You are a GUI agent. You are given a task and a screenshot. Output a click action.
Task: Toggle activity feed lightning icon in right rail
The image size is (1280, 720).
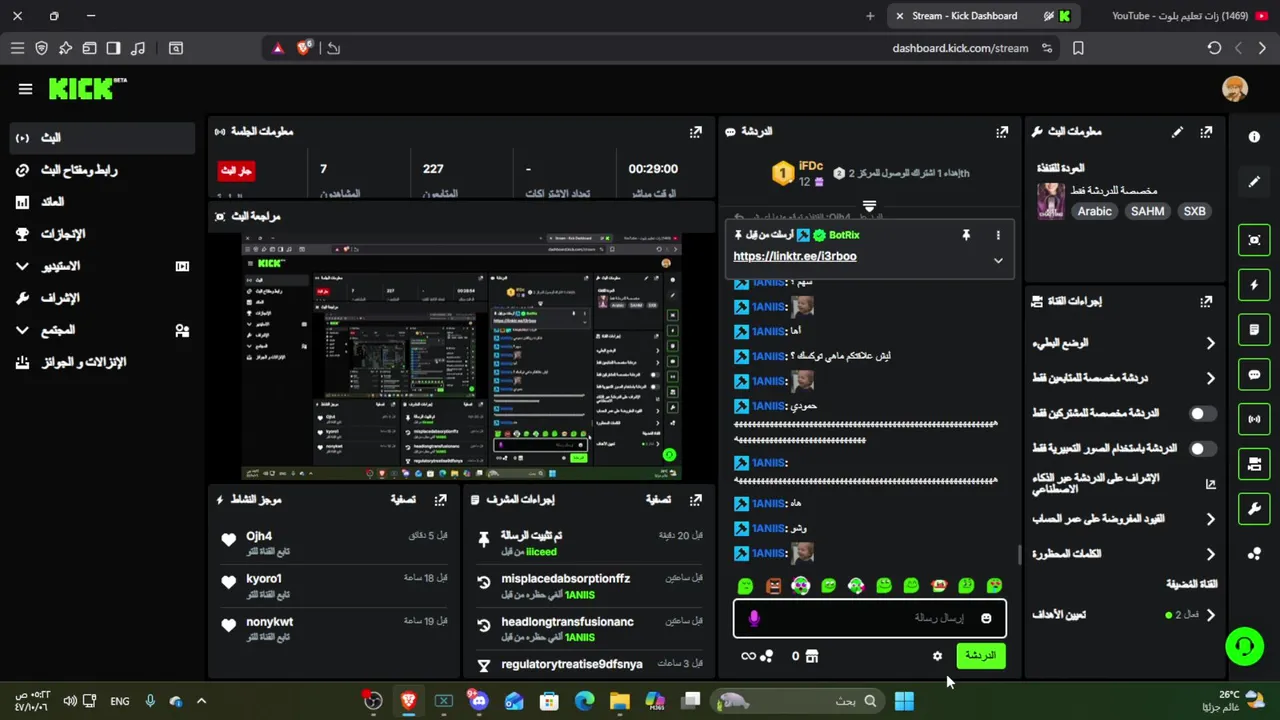click(x=1254, y=285)
